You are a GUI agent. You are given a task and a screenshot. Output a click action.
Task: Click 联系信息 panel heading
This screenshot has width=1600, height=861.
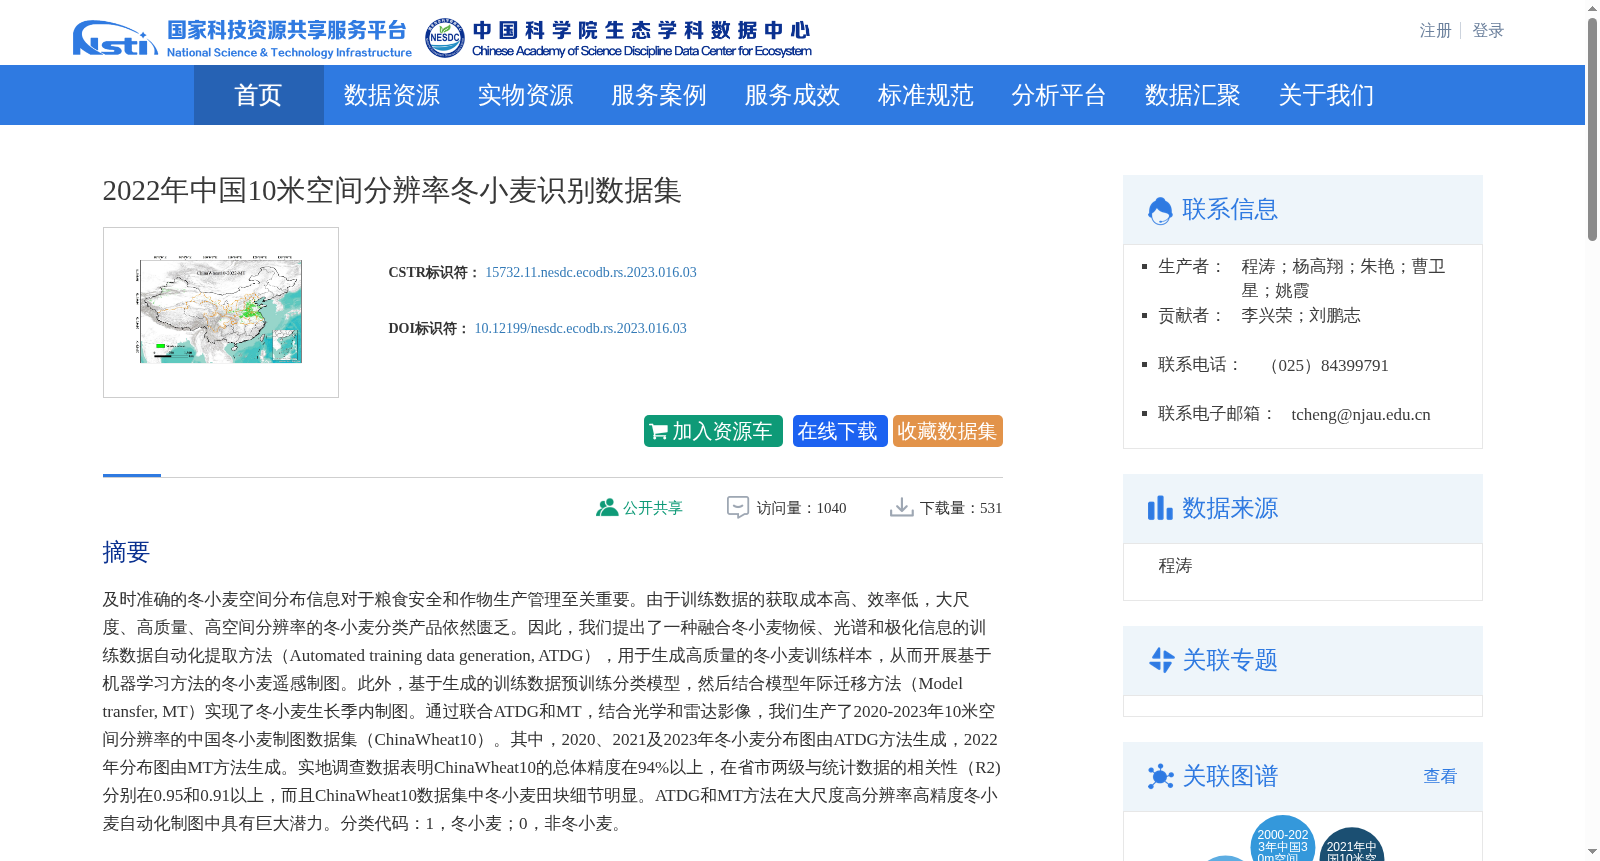pyautogui.click(x=1230, y=209)
